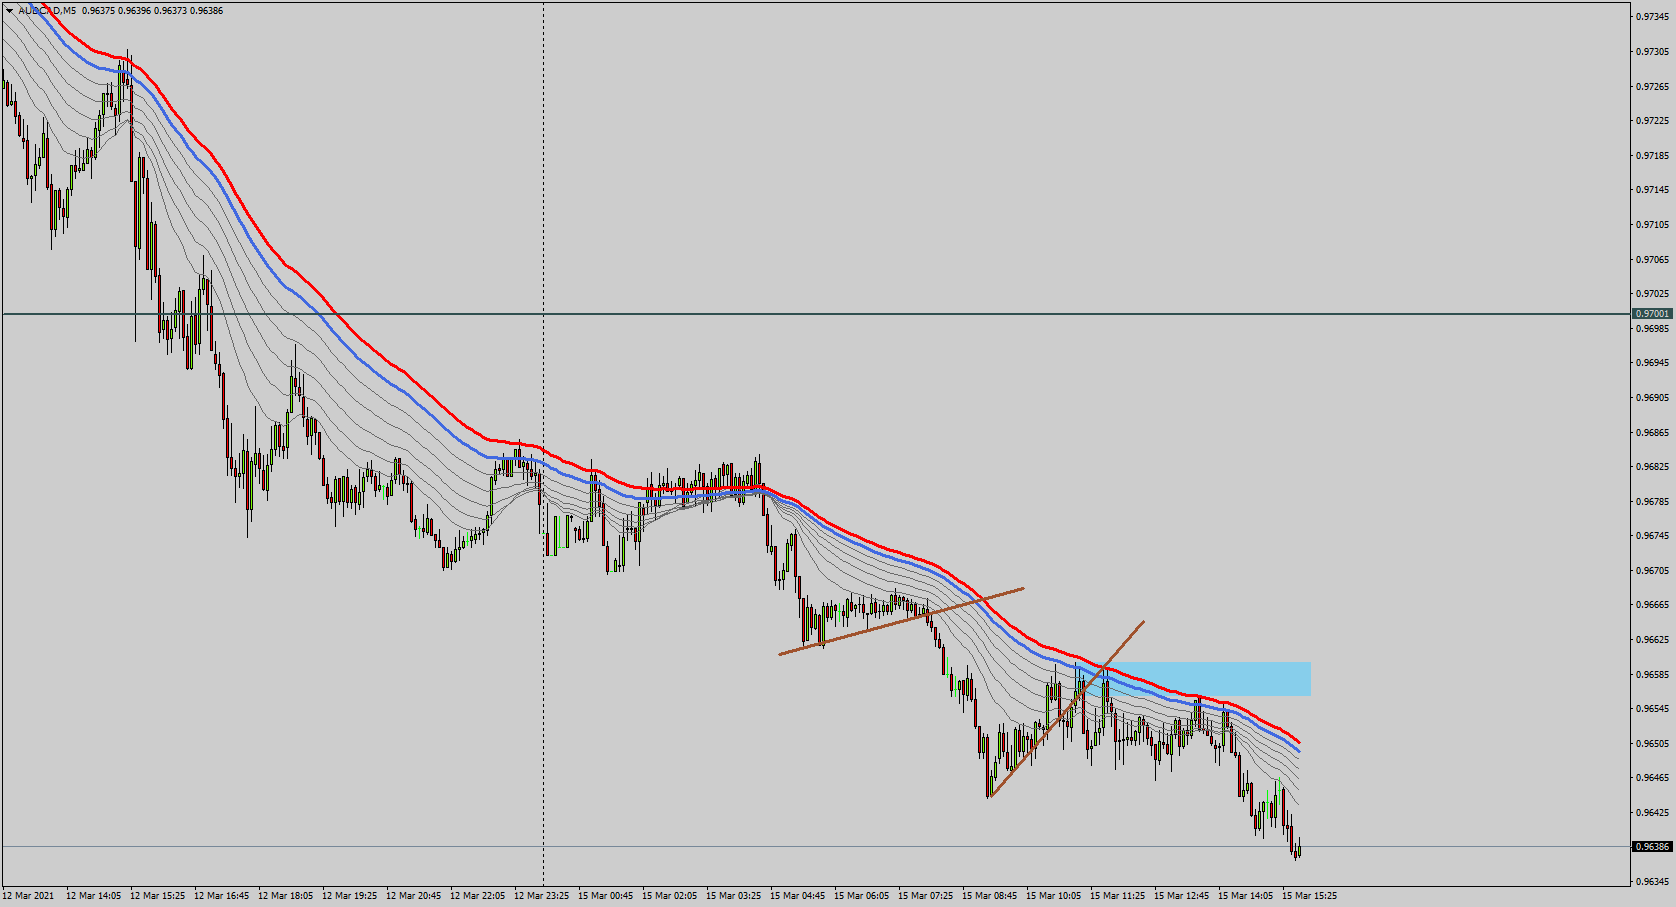Click the AUDCAD,M5 chart title text
The width and height of the screenshot is (1676, 907).
pyautogui.click(x=47, y=11)
